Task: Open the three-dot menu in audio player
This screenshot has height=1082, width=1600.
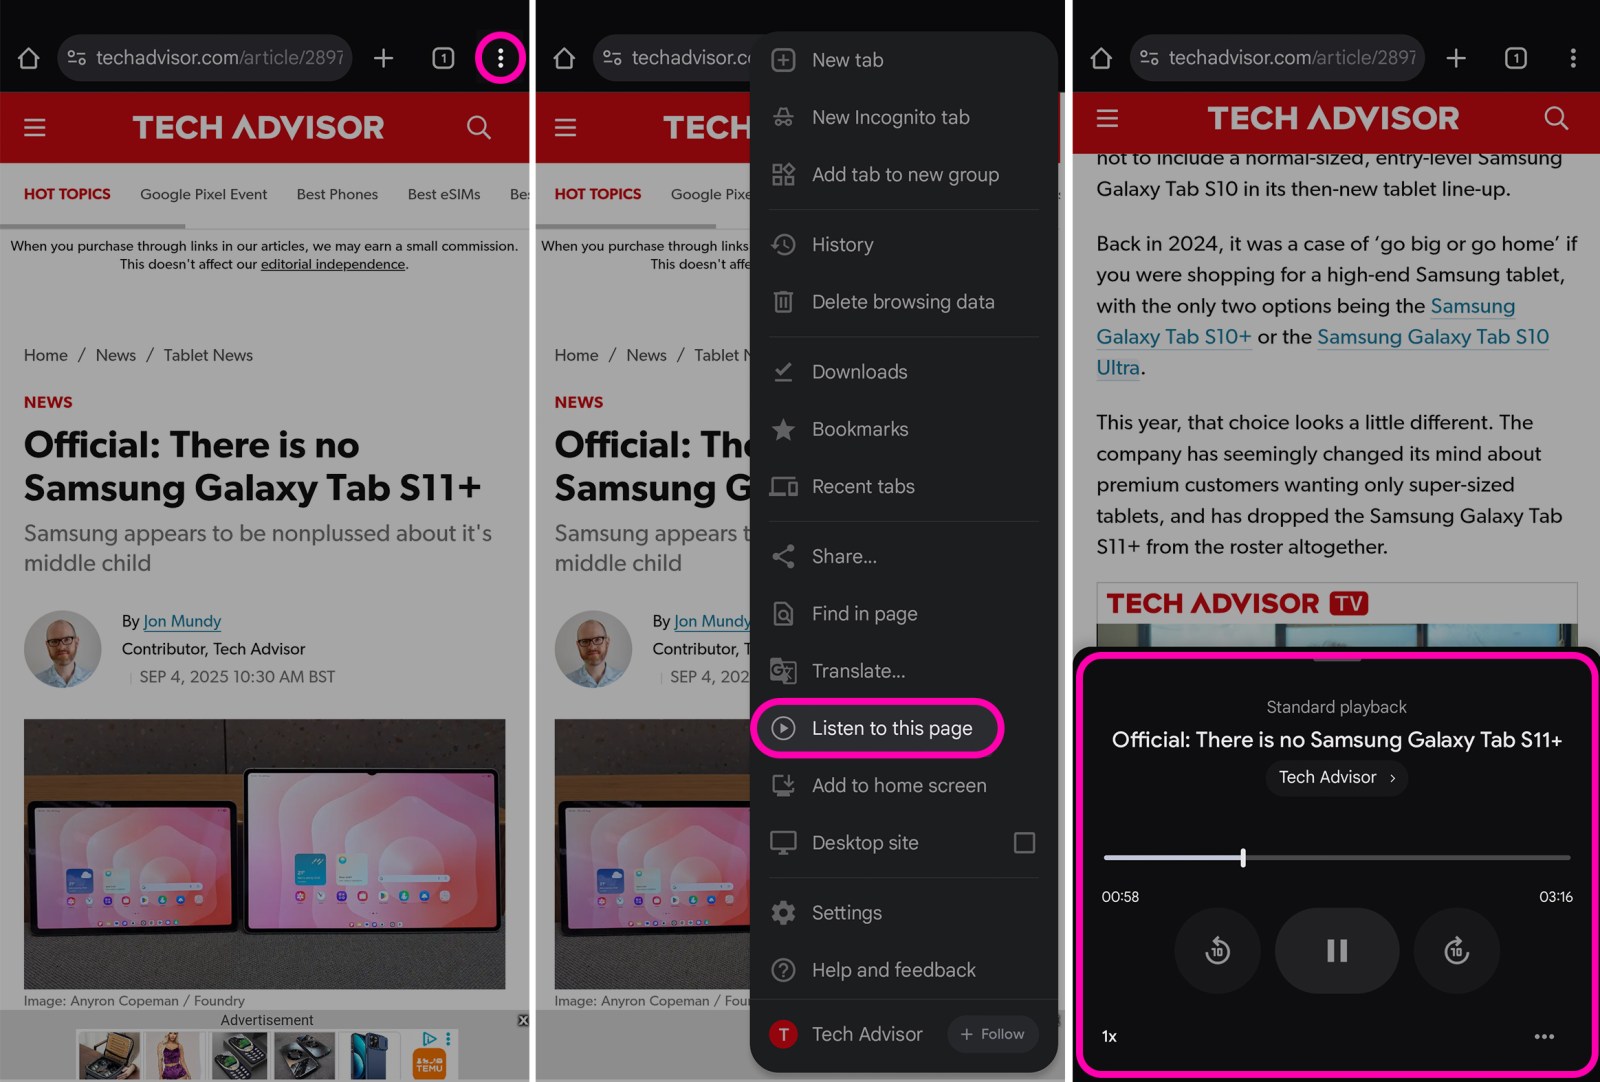Action: pyautogui.click(x=1544, y=1036)
